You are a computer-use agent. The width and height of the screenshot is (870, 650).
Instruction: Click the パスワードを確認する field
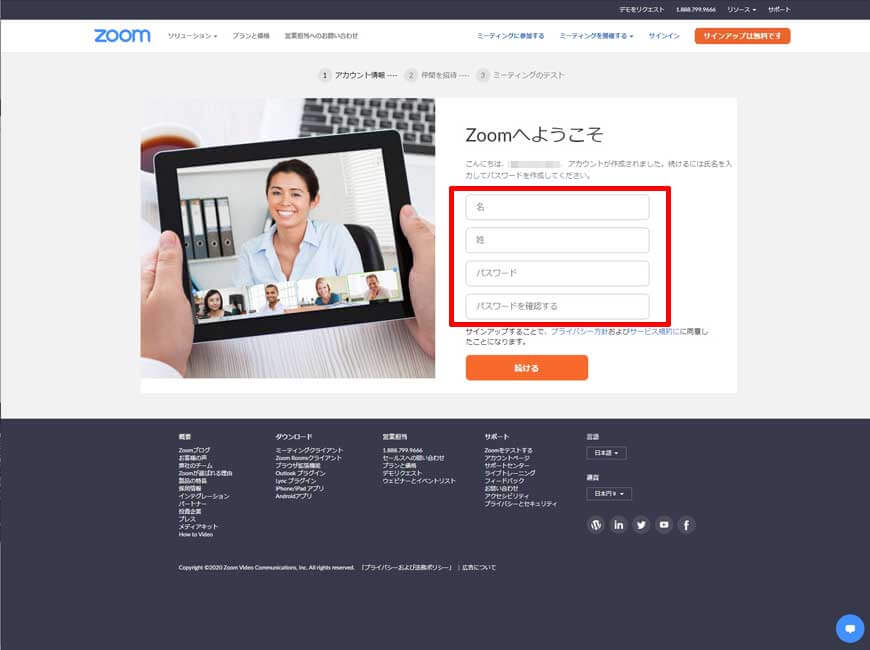[x=557, y=306]
